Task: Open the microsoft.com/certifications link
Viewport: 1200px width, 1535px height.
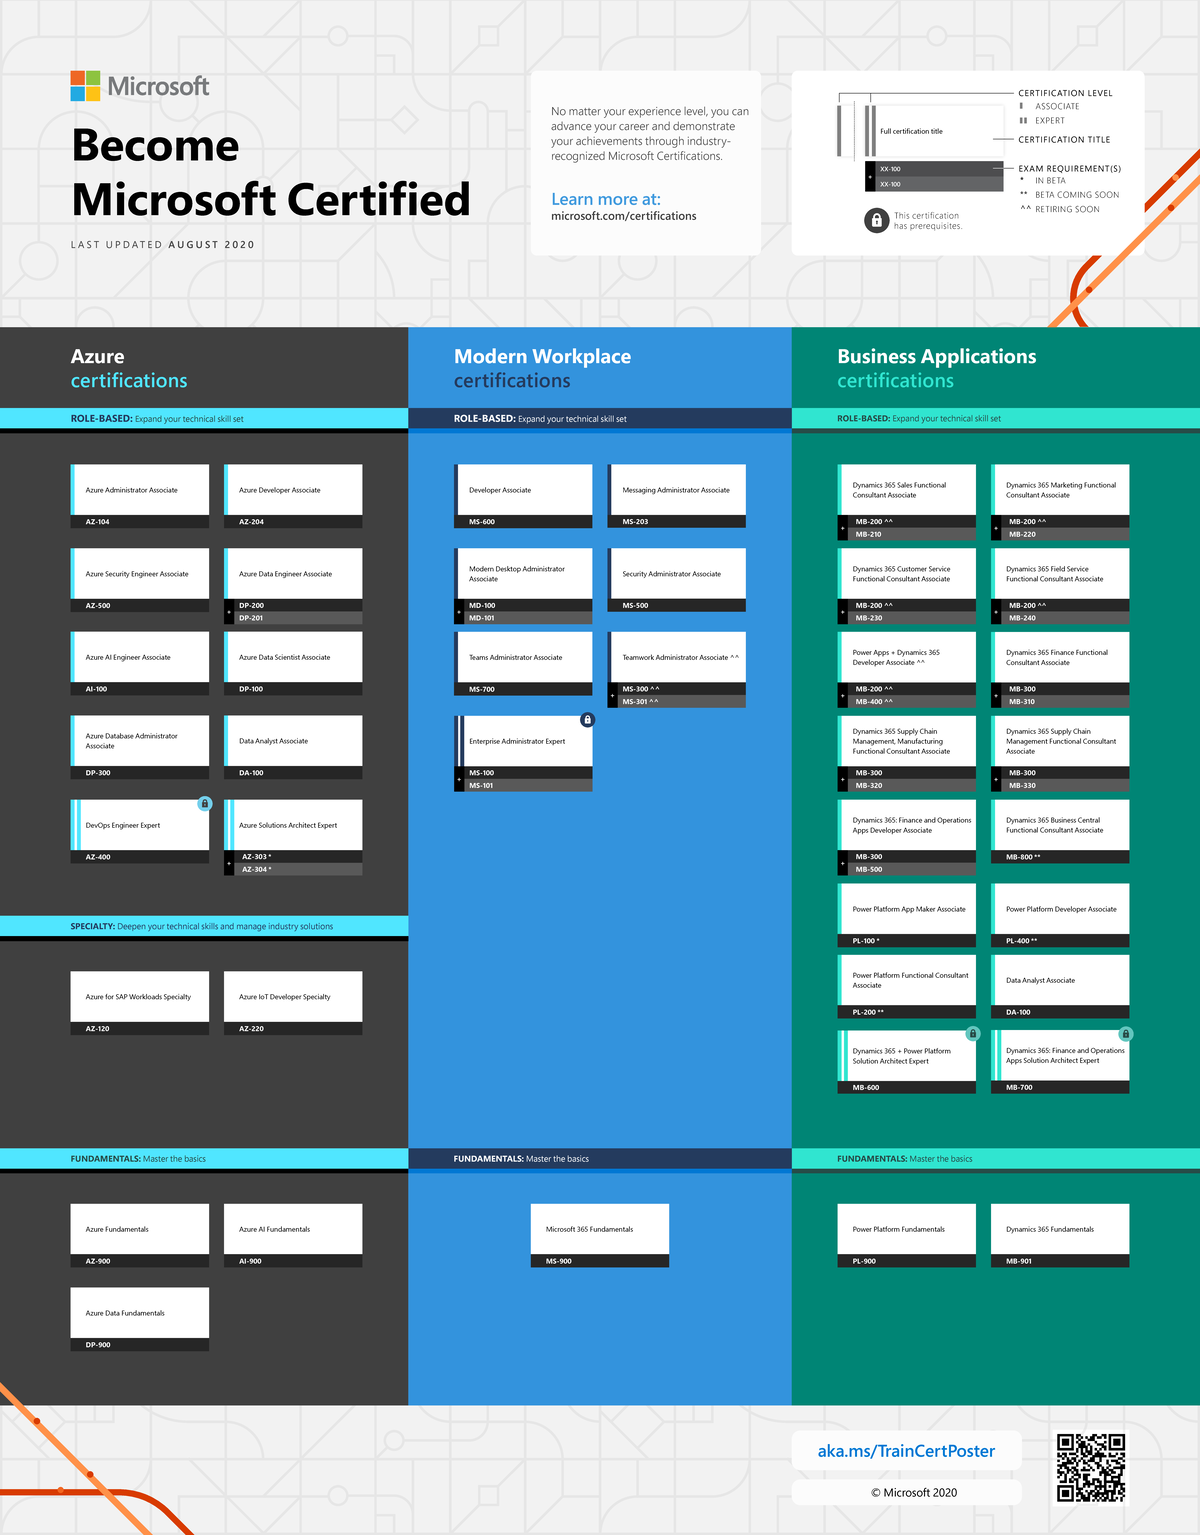Action: [x=622, y=216]
